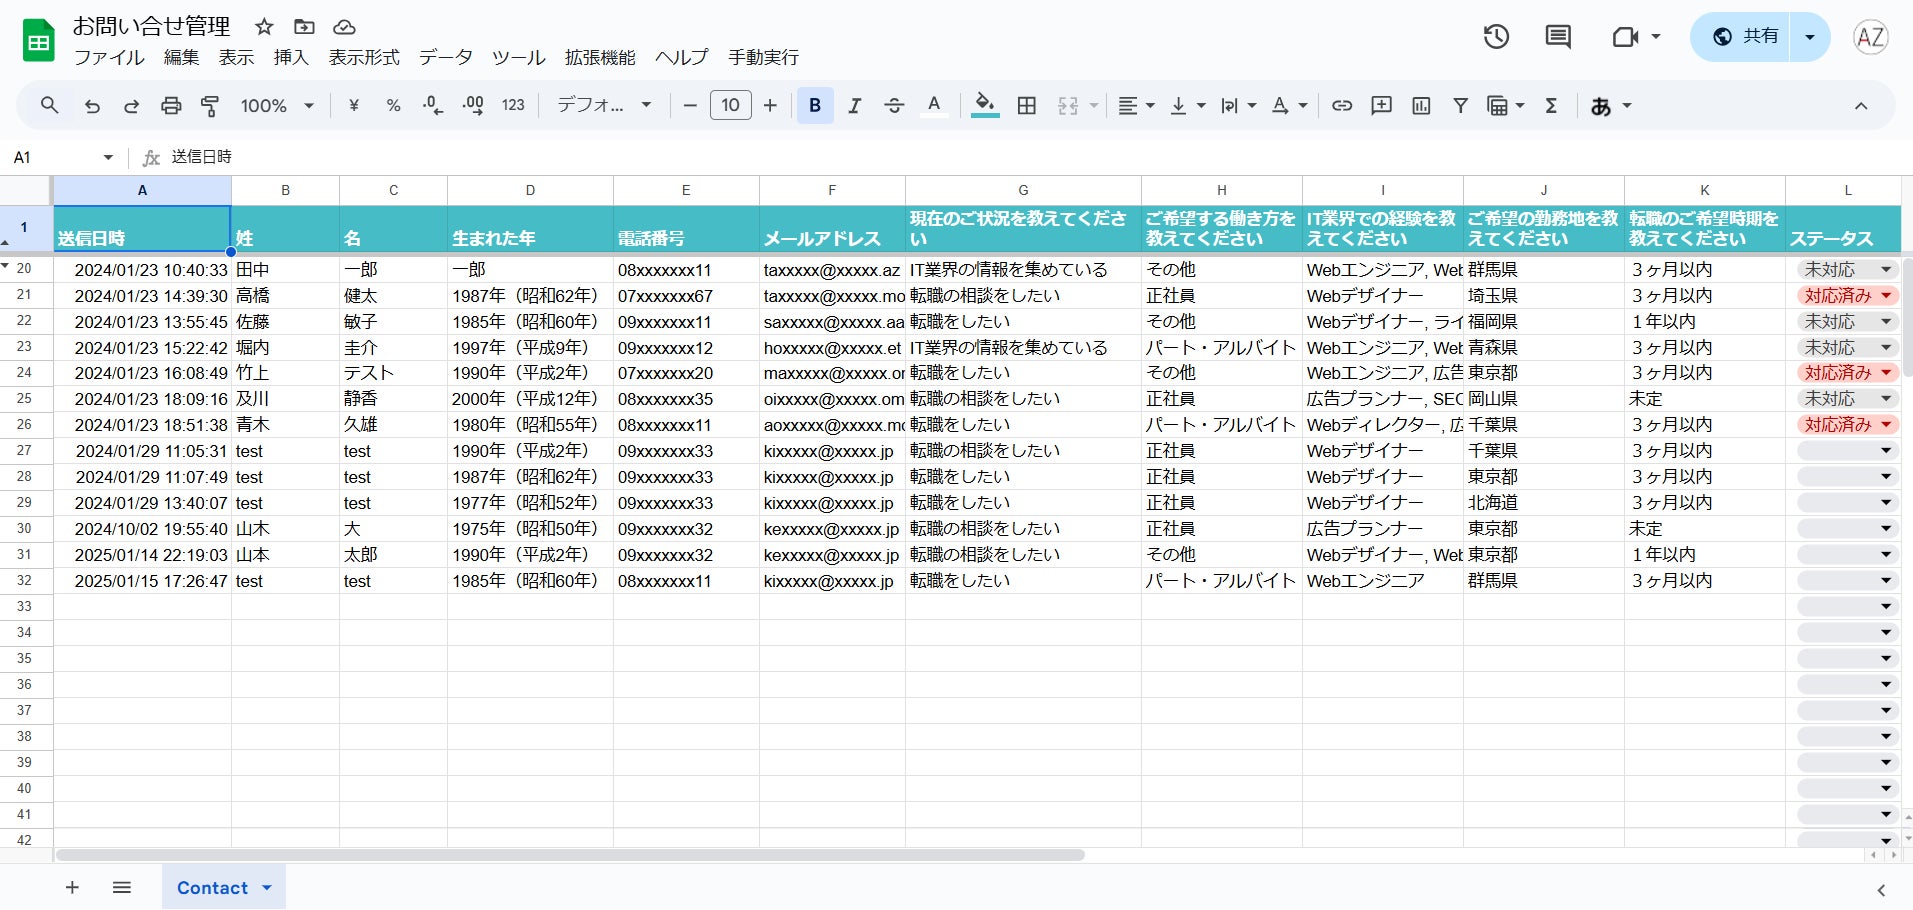1913x910 pixels.
Task: Redo the last action
Action: (x=131, y=105)
